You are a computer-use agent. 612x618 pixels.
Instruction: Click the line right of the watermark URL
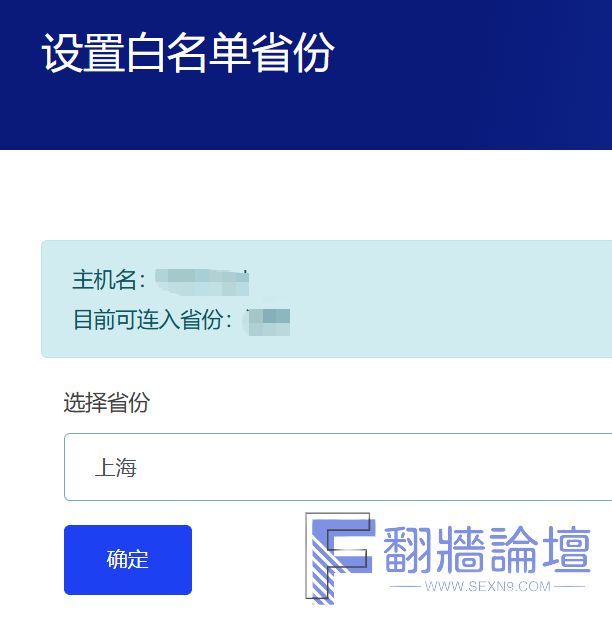[x=569, y=587]
